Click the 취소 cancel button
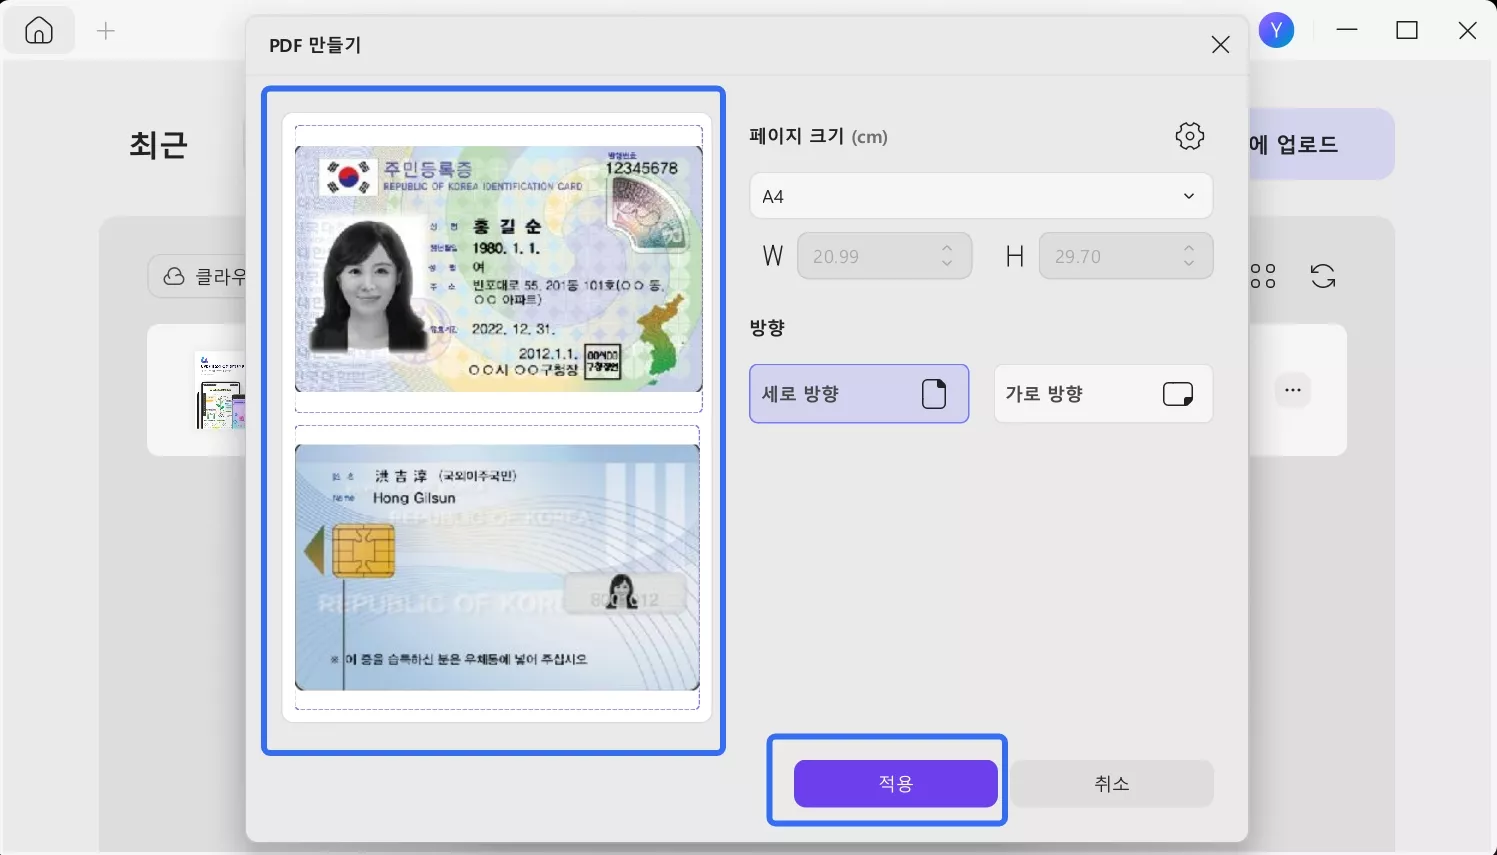 (1111, 783)
